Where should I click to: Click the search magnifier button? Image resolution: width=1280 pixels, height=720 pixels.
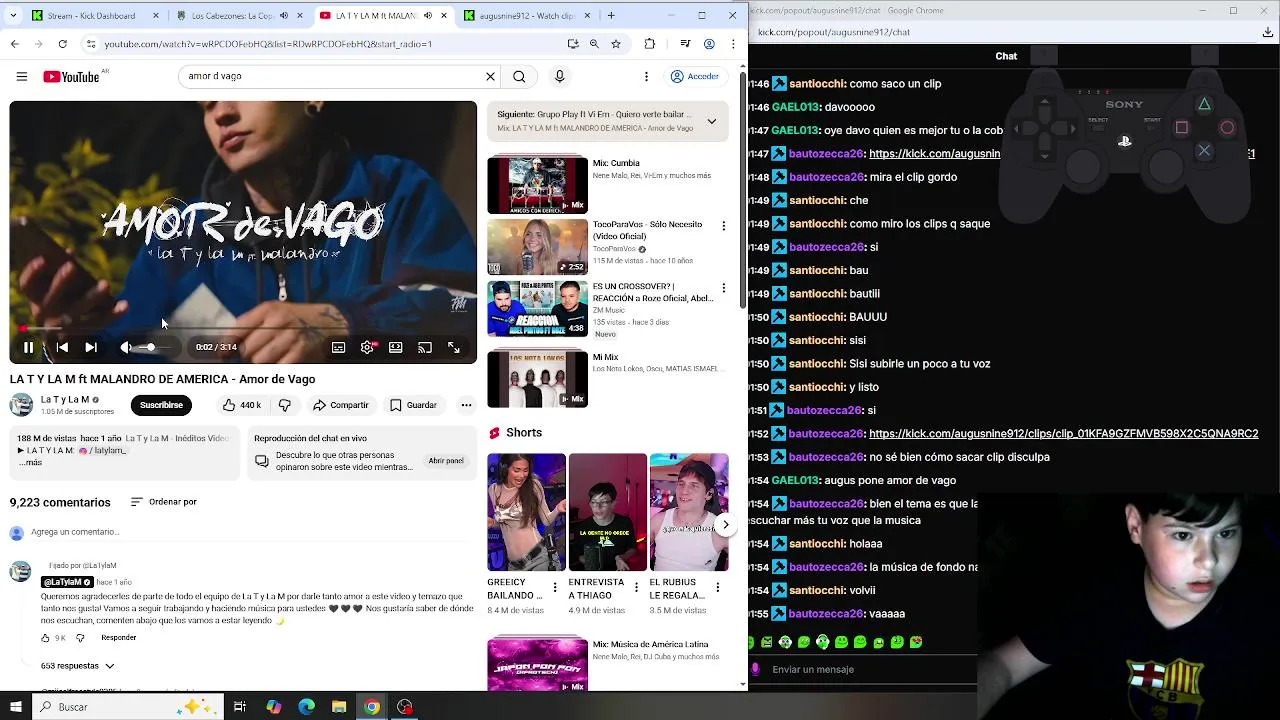point(519,76)
